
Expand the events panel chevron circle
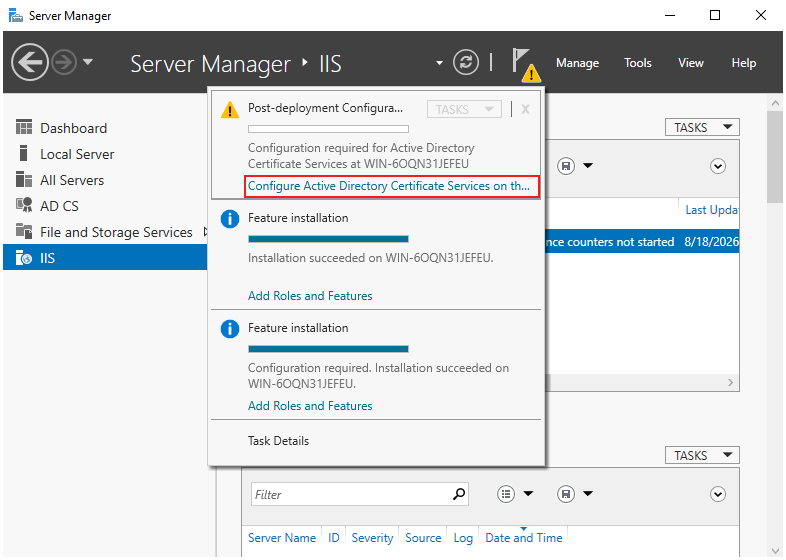(x=718, y=494)
